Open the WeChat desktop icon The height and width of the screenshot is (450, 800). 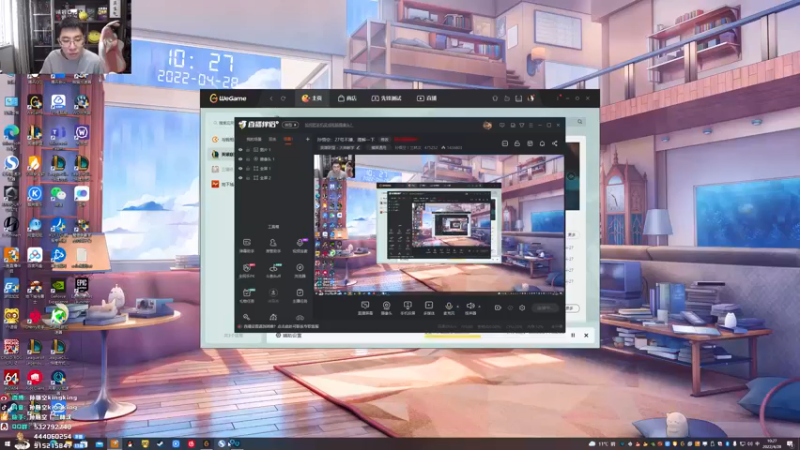pyautogui.click(x=58, y=196)
